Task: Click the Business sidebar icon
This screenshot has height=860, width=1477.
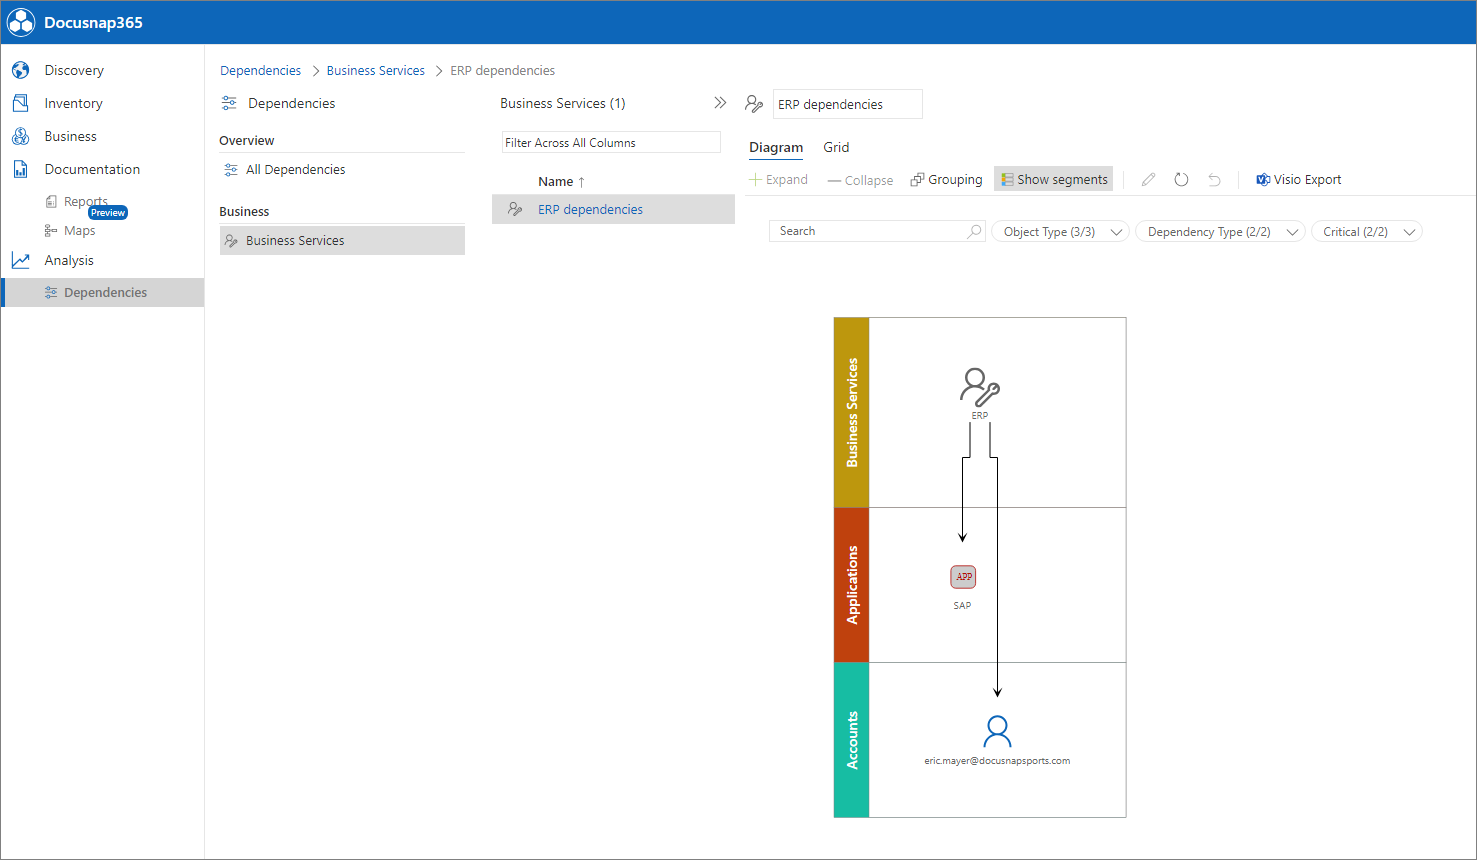Action: click(20, 136)
